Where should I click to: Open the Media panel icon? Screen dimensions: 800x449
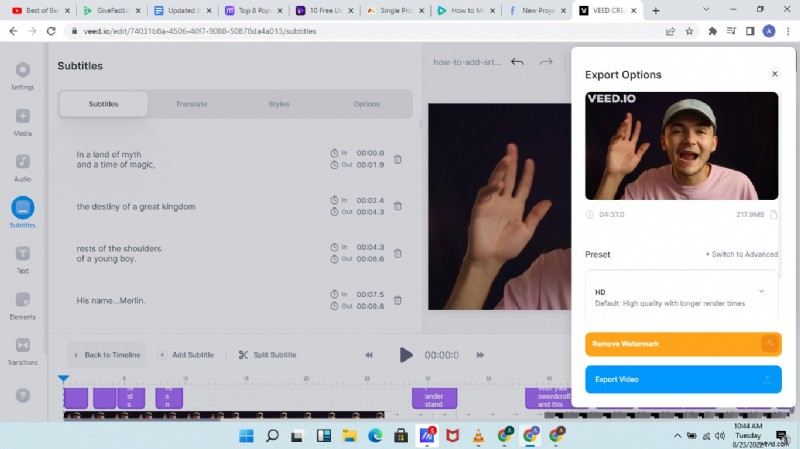tap(22, 117)
